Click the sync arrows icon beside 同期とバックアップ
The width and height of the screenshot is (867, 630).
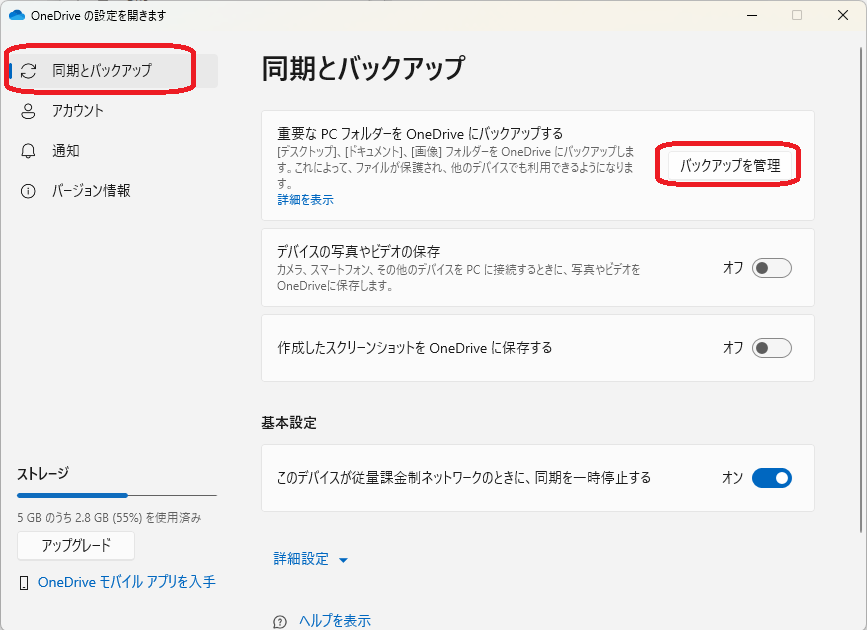28,71
